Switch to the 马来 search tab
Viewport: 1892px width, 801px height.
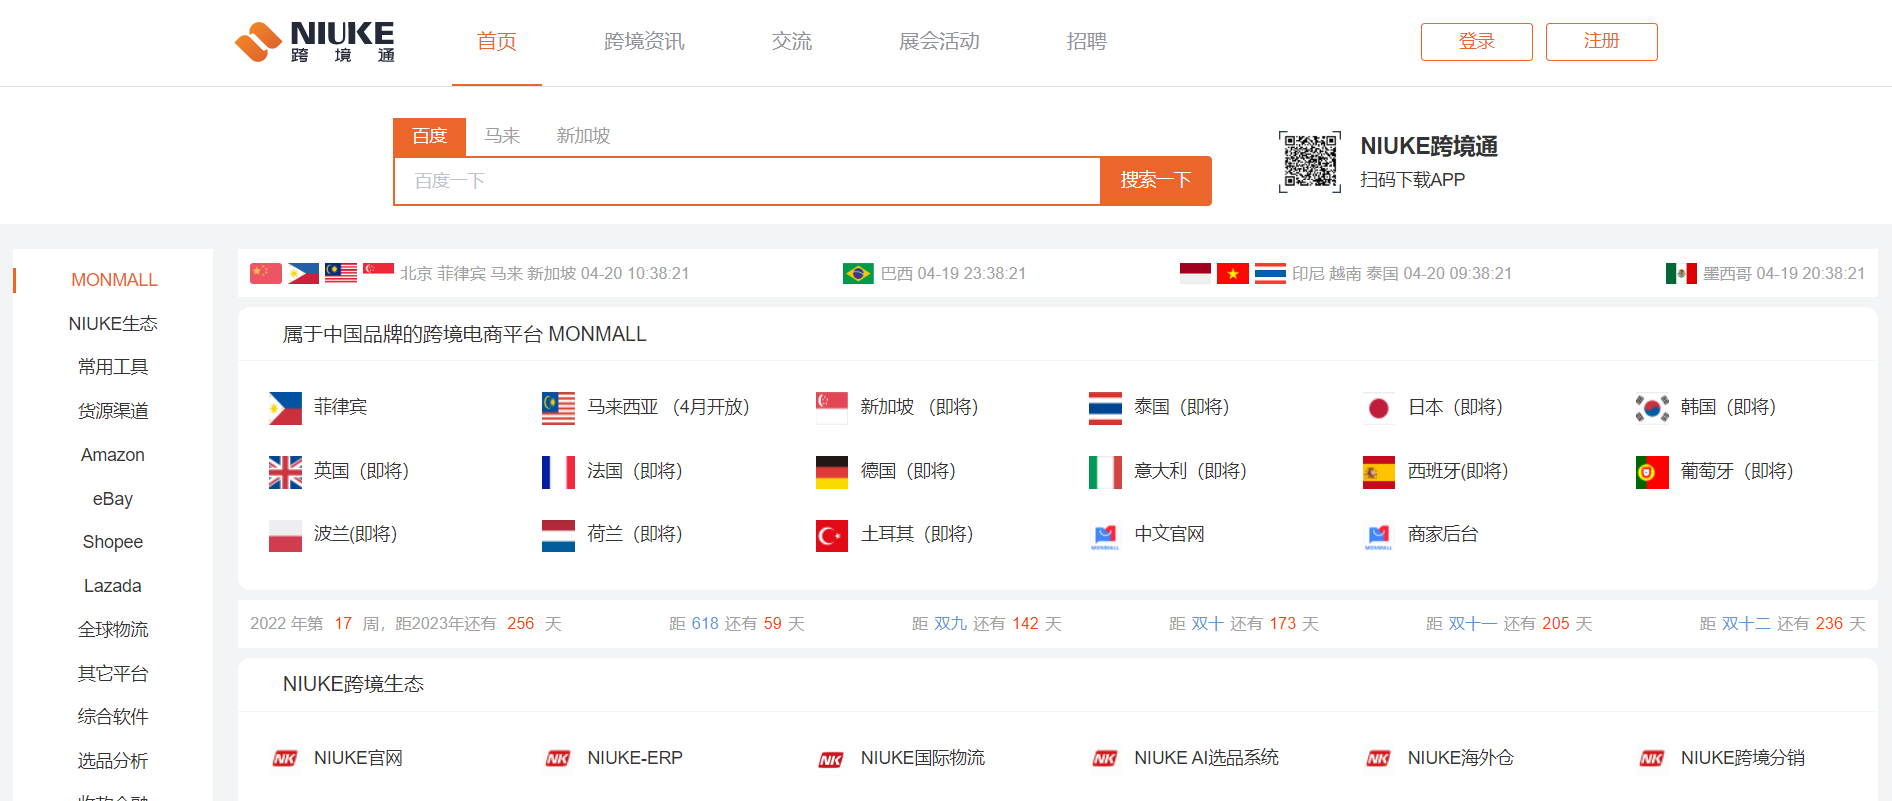(x=502, y=136)
